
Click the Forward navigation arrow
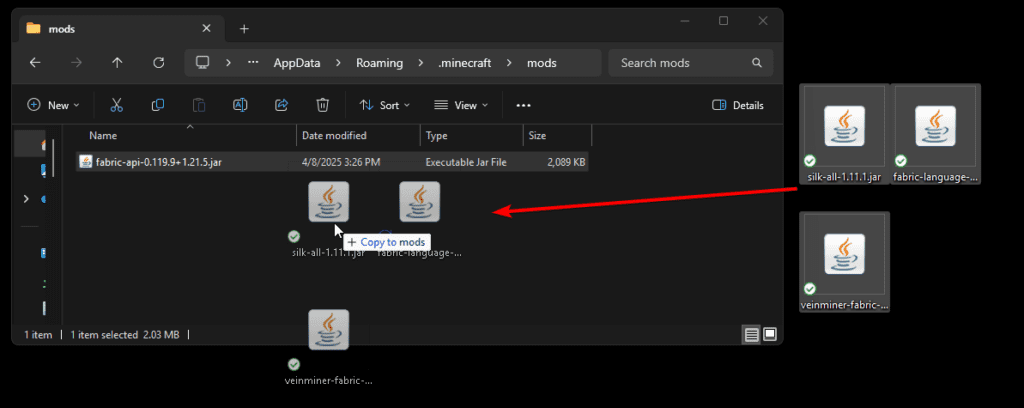[76, 63]
